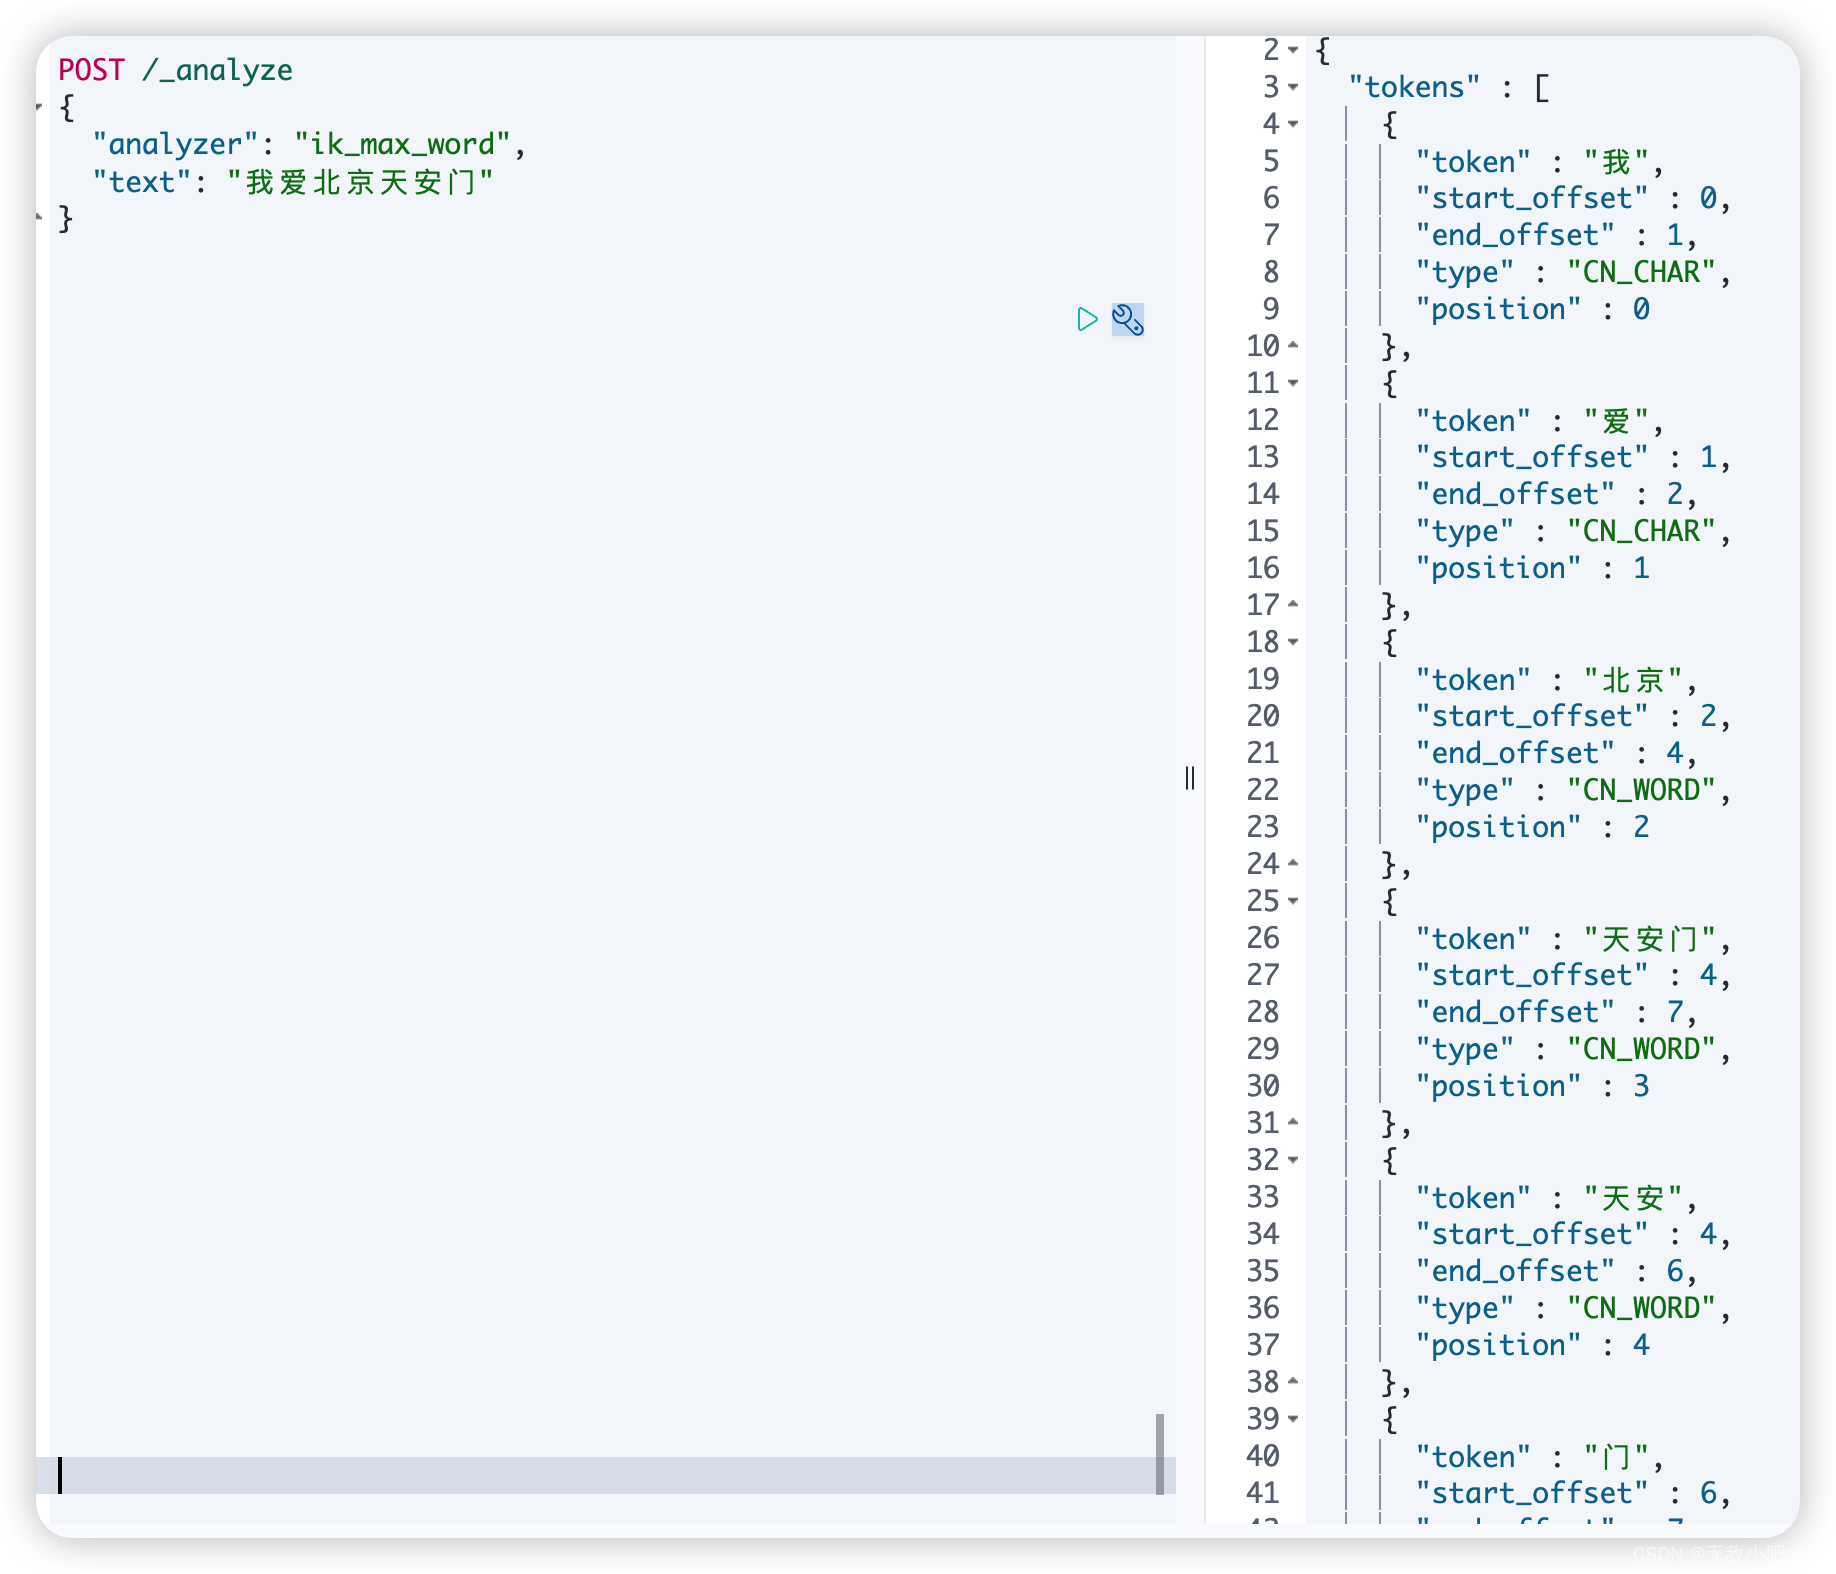Image resolution: width=1836 pixels, height=1574 pixels.
Task: Fold the token object at line 32
Action: pos(1293,1160)
